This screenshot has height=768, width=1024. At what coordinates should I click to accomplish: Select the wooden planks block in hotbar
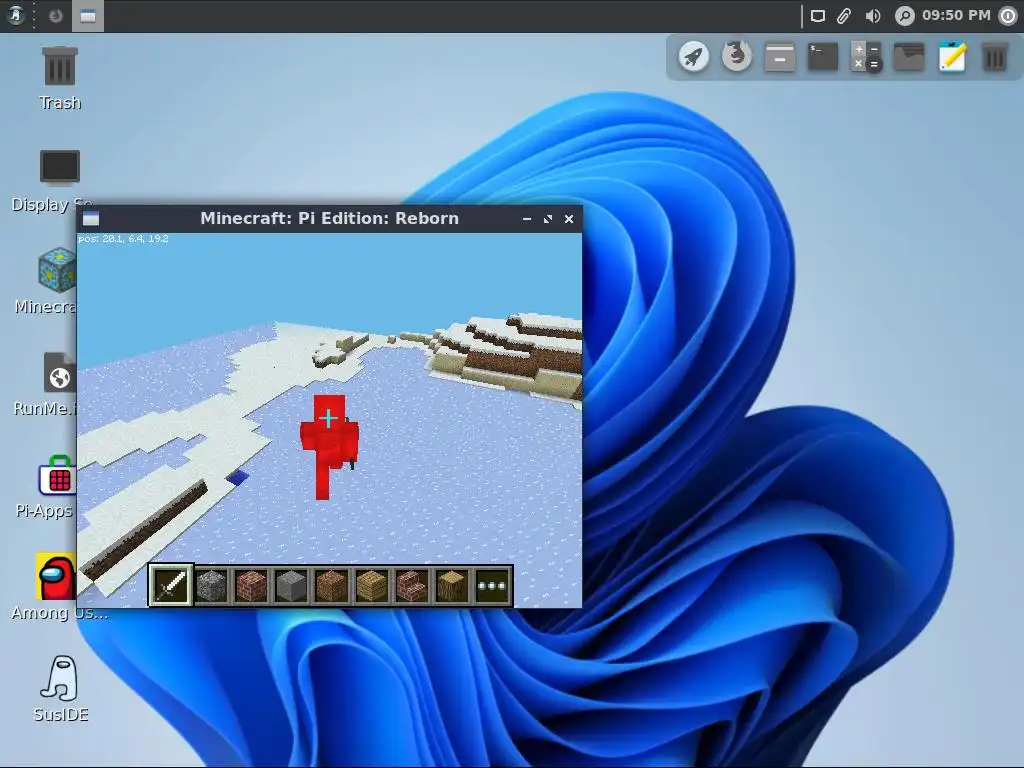[372, 585]
